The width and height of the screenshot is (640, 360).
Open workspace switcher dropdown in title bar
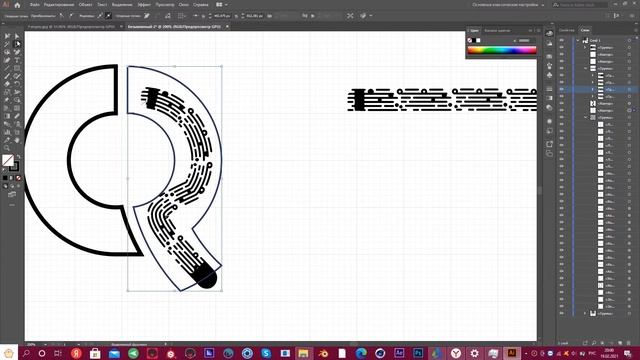click(508, 5)
